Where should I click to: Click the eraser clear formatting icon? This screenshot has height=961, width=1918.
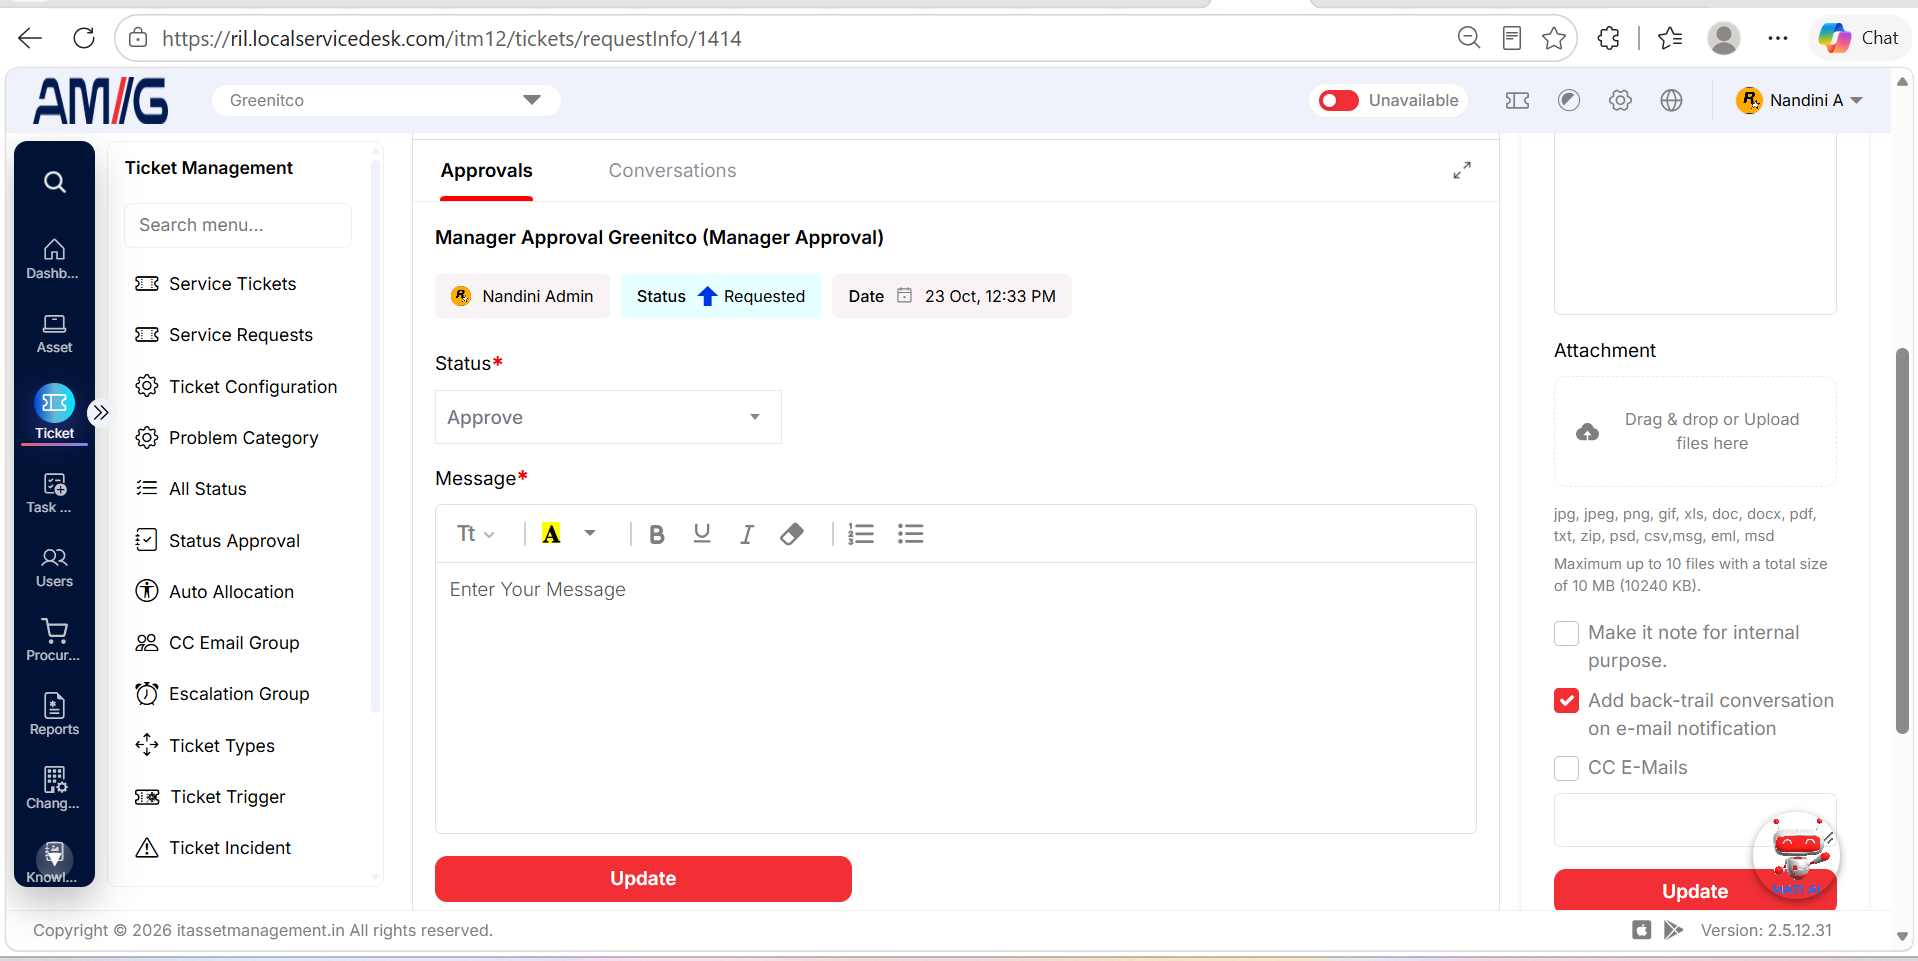click(x=792, y=534)
